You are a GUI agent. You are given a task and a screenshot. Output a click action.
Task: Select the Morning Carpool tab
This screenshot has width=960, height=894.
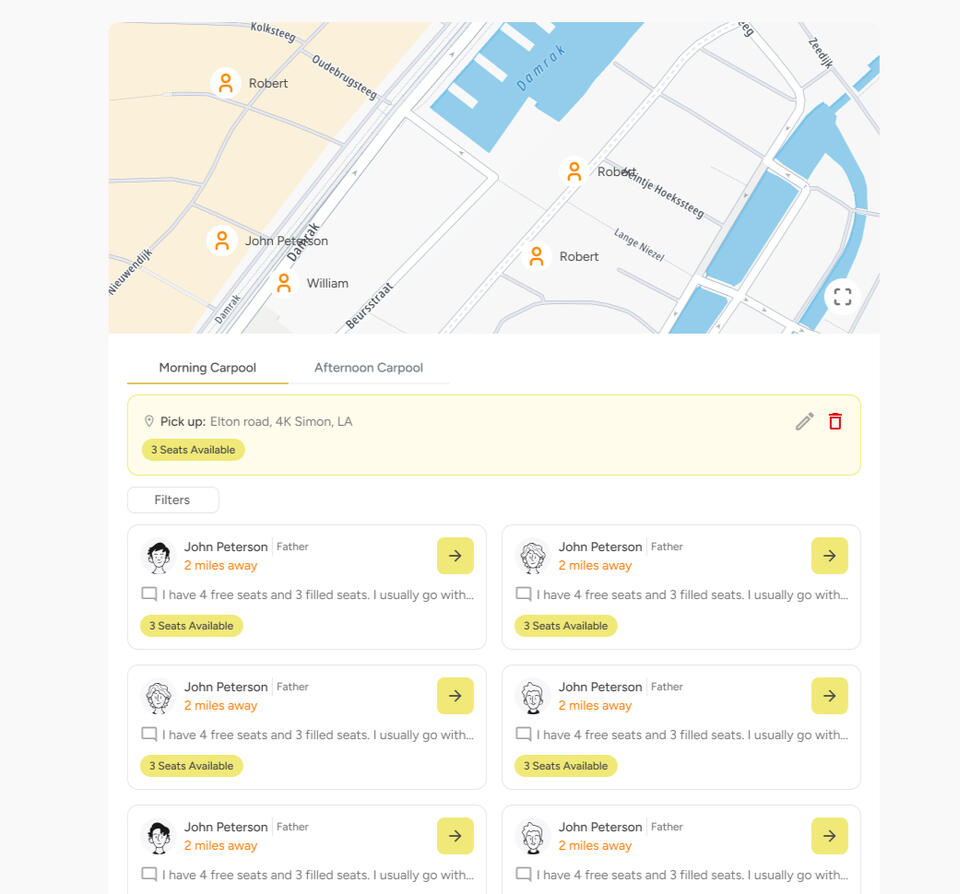(x=207, y=368)
